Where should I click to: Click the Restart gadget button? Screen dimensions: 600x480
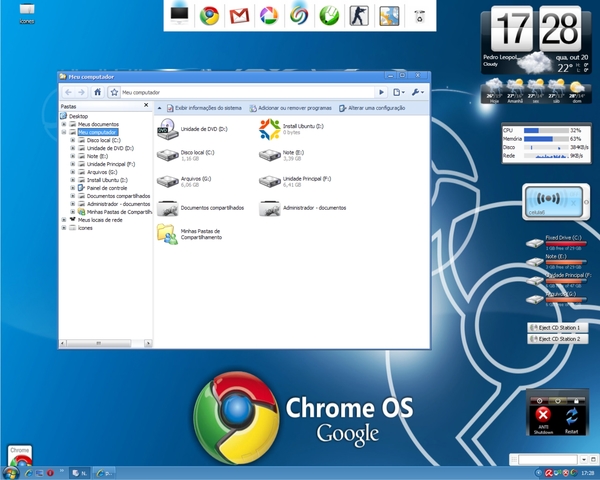(572, 420)
